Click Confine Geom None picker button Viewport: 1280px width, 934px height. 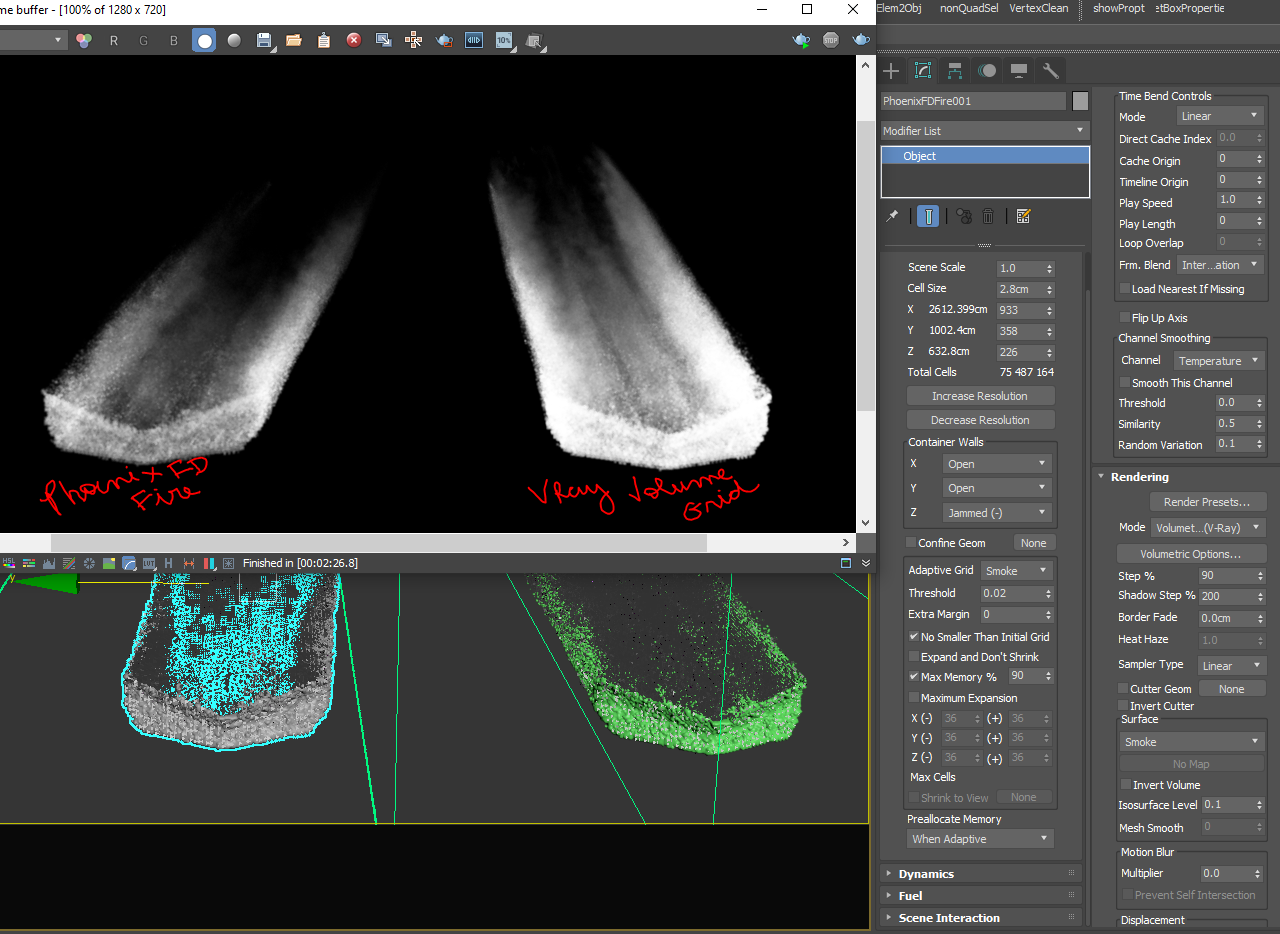coord(1034,543)
